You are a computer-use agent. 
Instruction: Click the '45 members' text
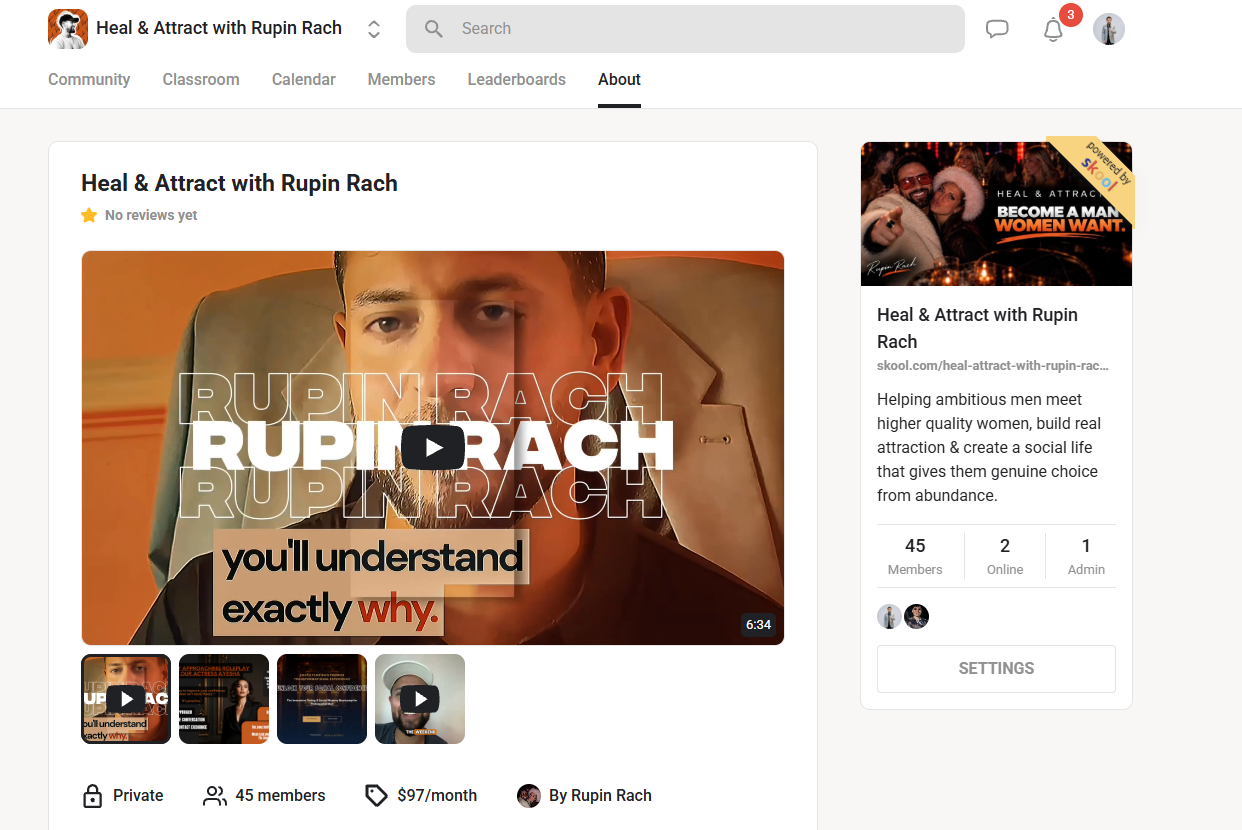coord(280,796)
